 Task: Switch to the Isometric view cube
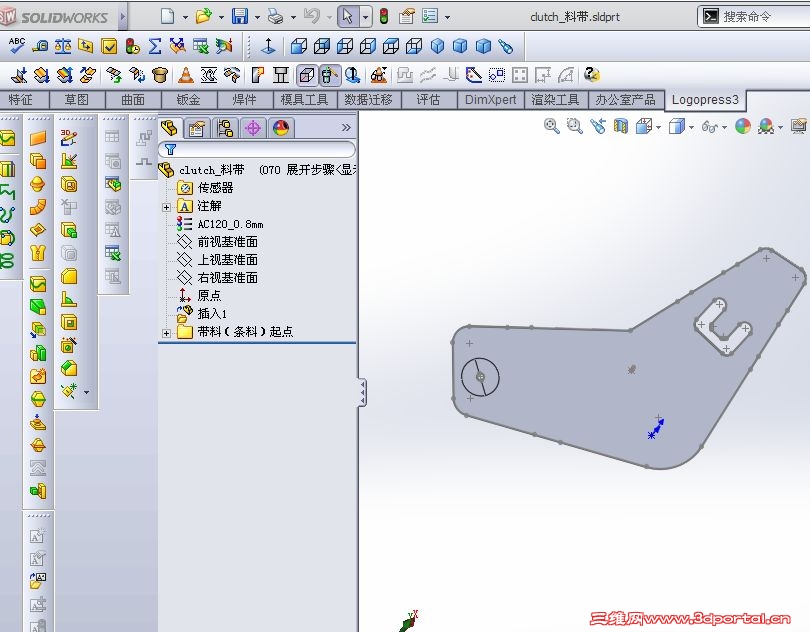[438, 46]
